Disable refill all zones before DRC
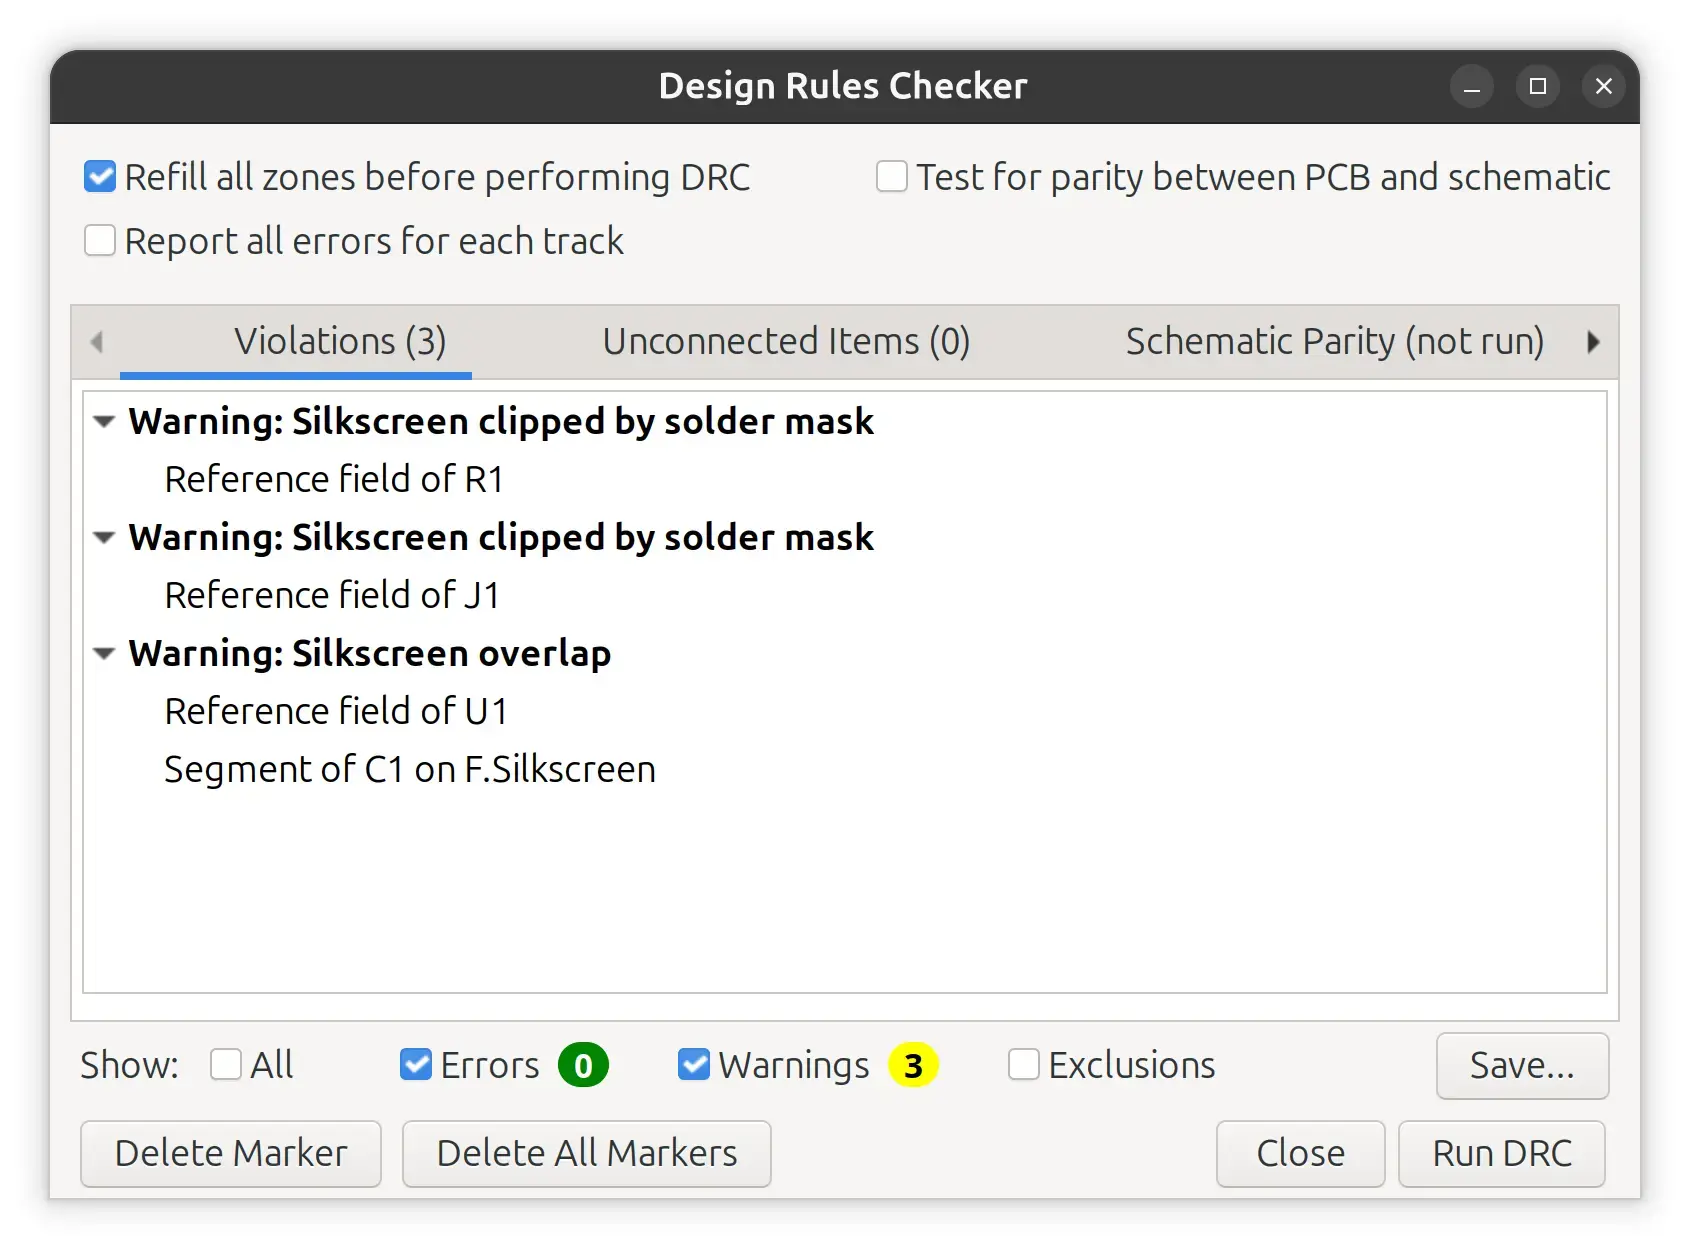This screenshot has height=1248, width=1690. (x=100, y=177)
